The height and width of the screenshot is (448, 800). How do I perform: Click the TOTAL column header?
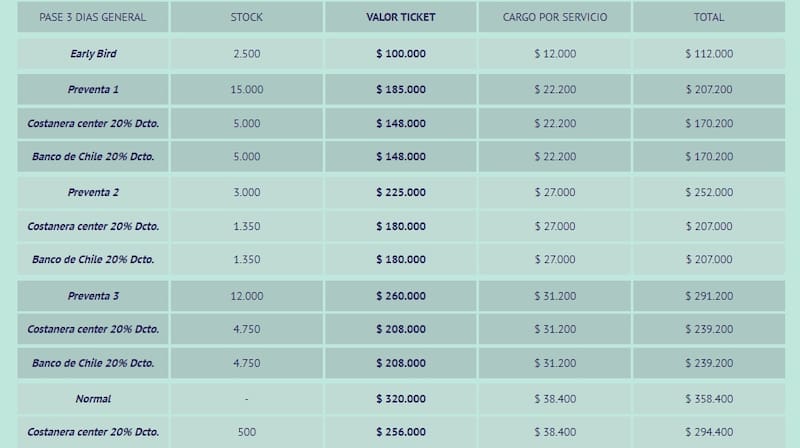click(709, 17)
